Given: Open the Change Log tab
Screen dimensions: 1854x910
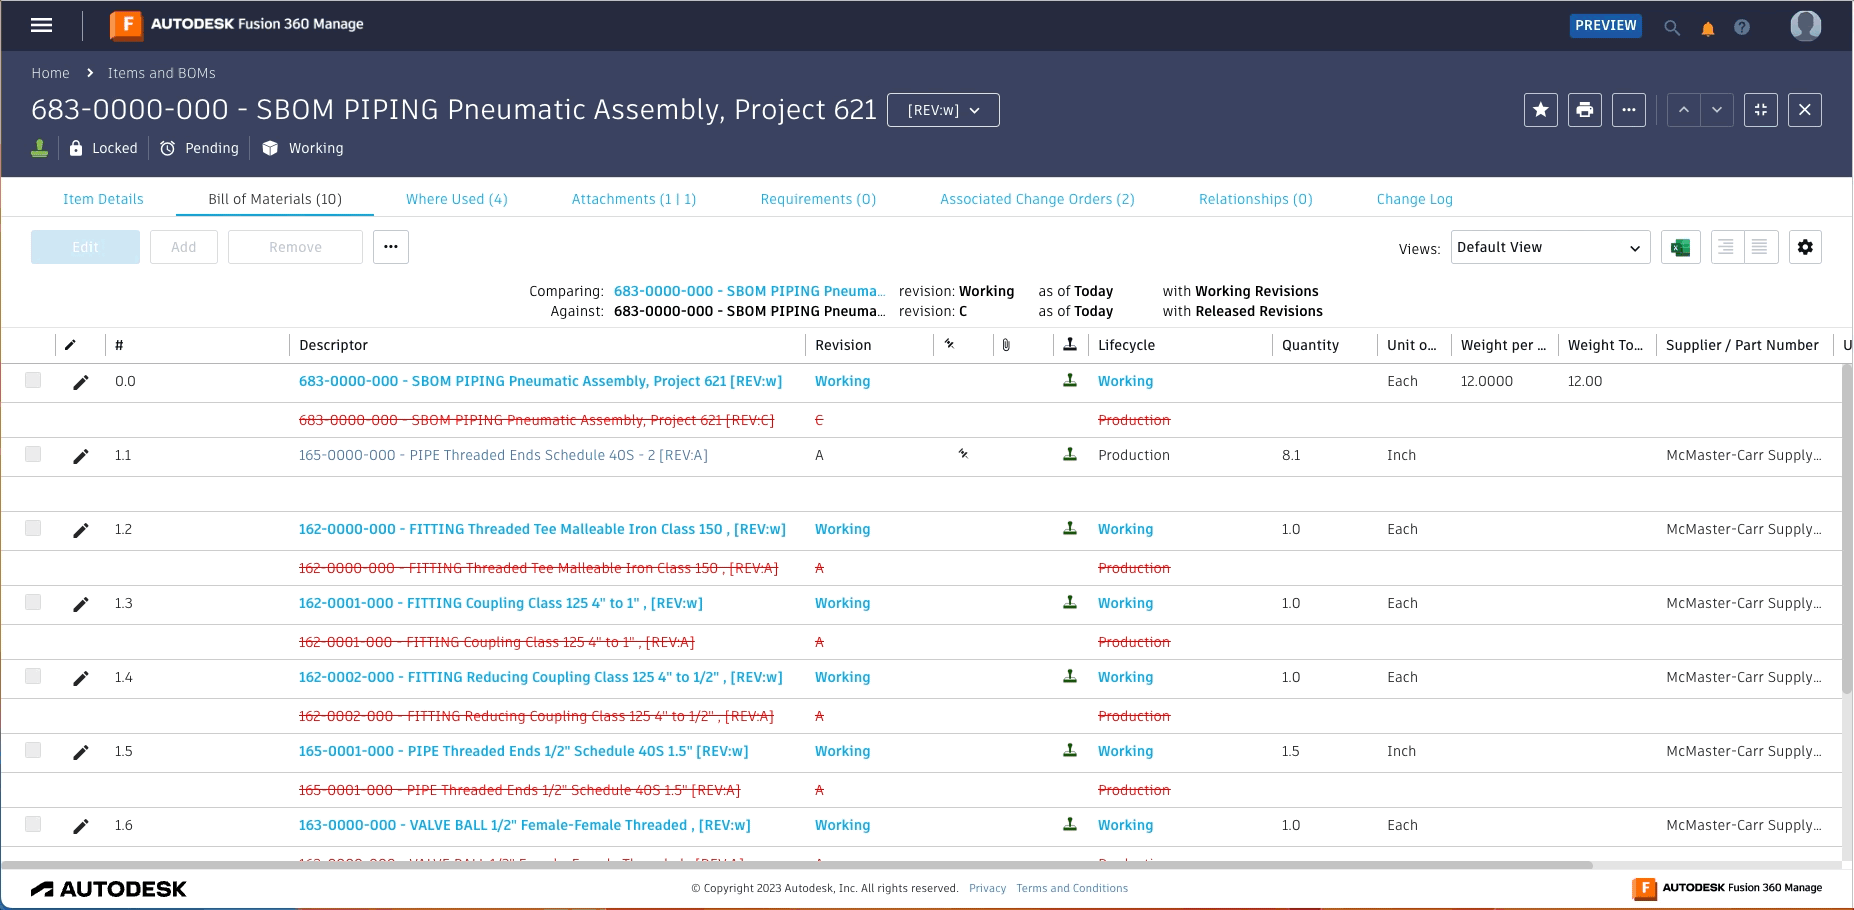Looking at the screenshot, I should click(x=1415, y=199).
